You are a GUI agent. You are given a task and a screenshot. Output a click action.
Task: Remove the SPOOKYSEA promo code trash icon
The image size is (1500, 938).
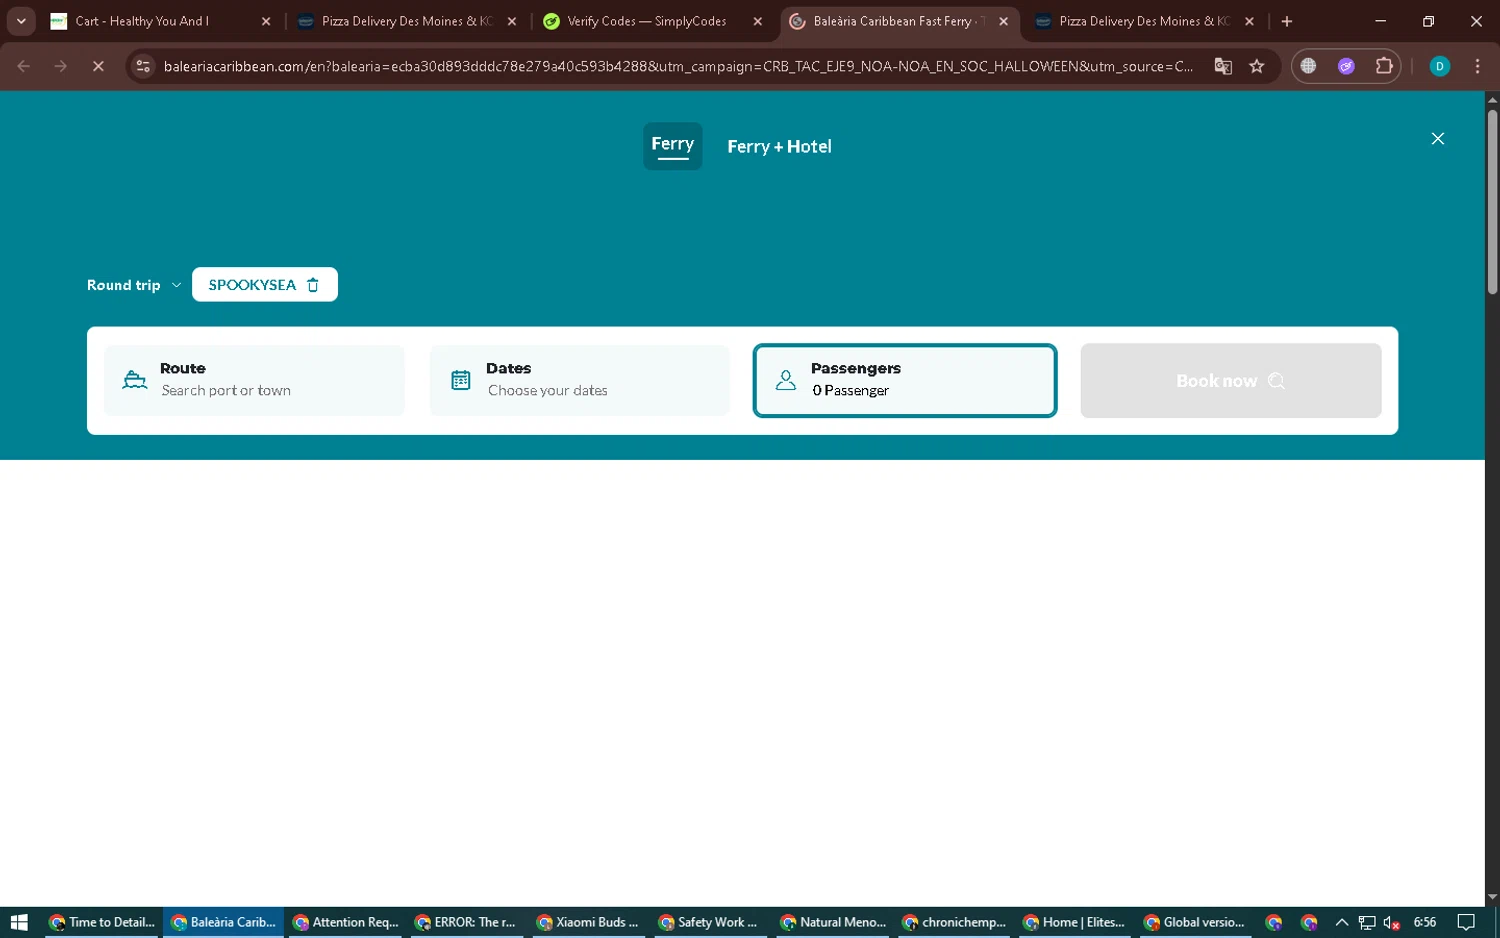[313, 285]
